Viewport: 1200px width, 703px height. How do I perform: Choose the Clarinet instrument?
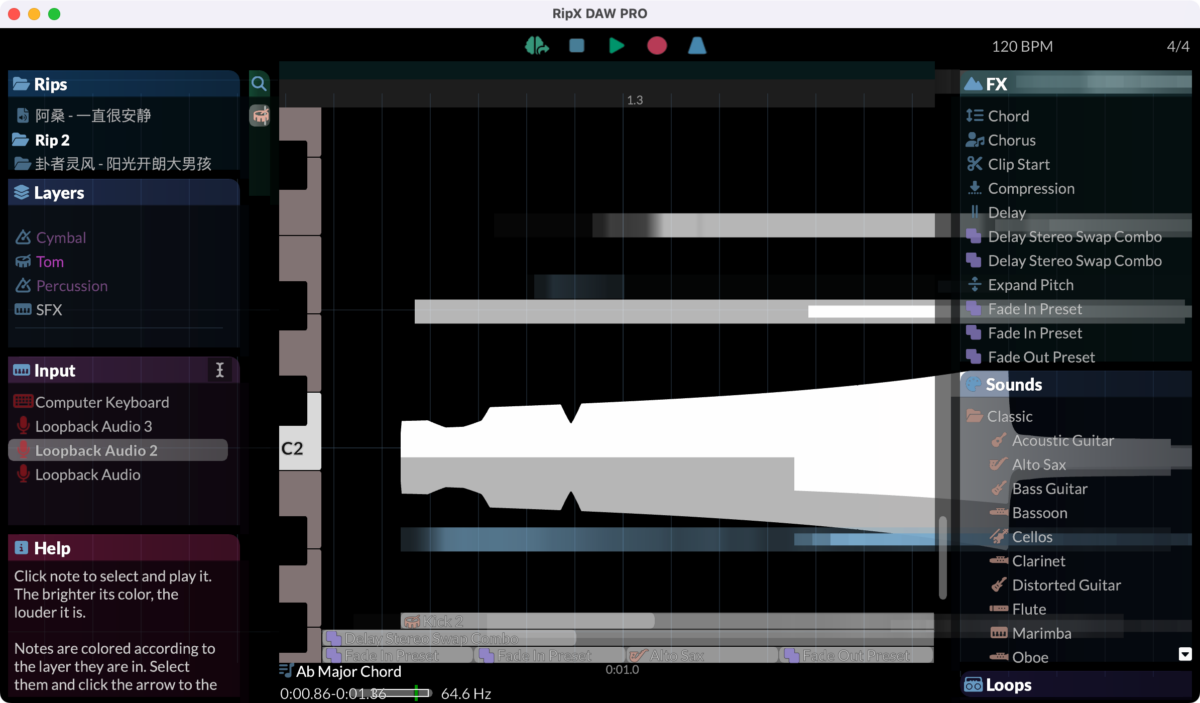click(1038, 561)
